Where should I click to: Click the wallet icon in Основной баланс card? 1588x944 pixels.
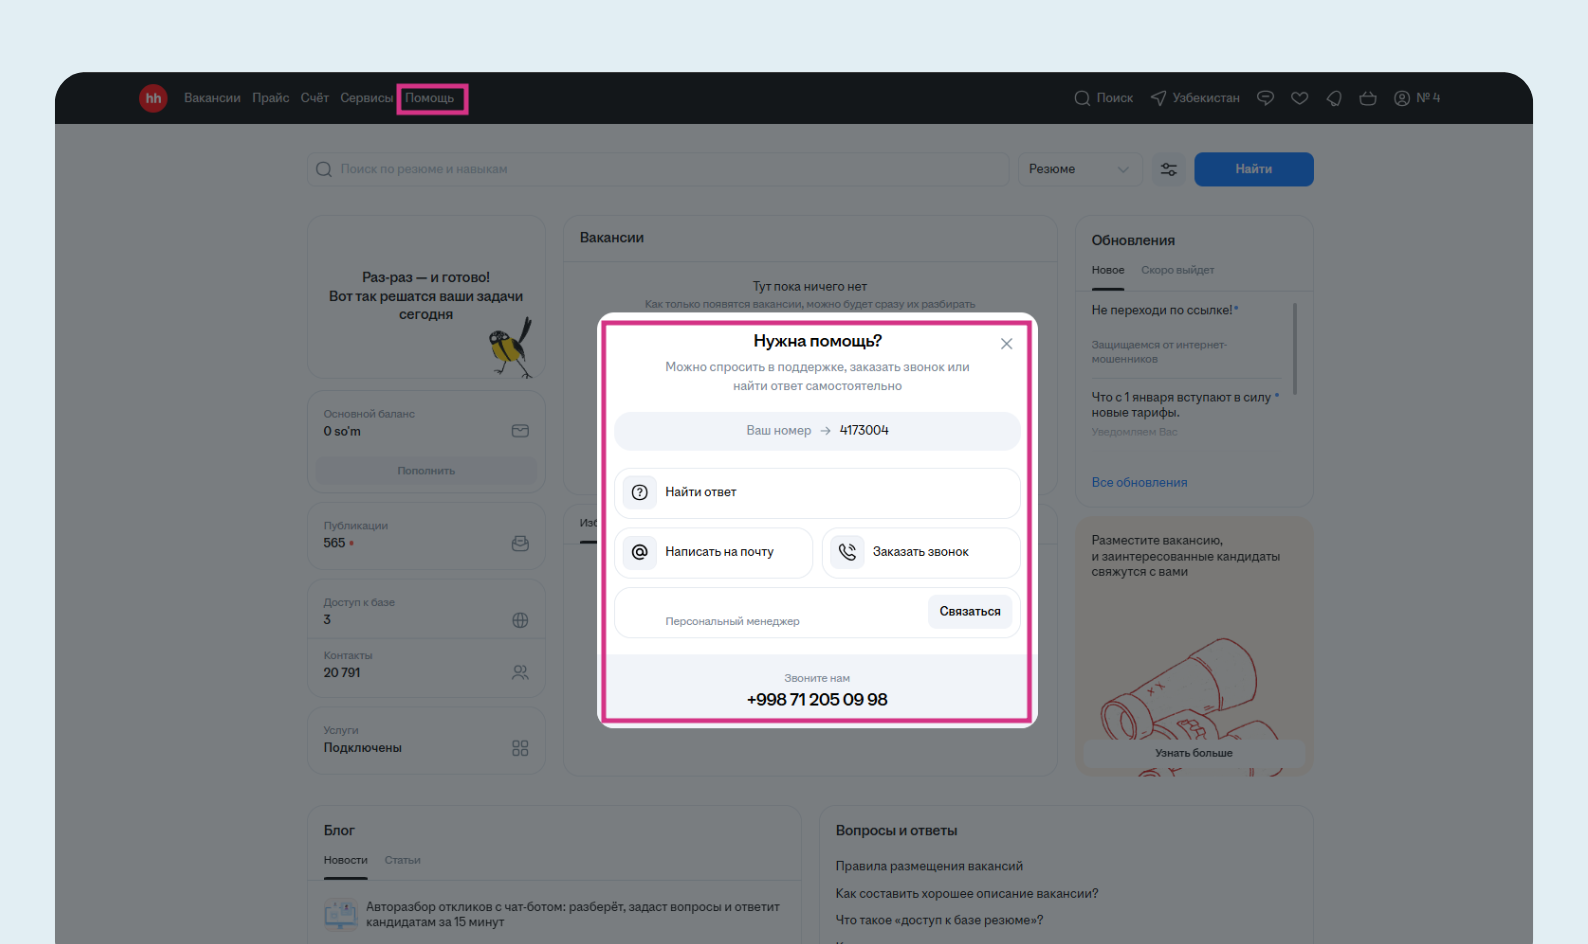pyautogui.click(x=520, y=431)
